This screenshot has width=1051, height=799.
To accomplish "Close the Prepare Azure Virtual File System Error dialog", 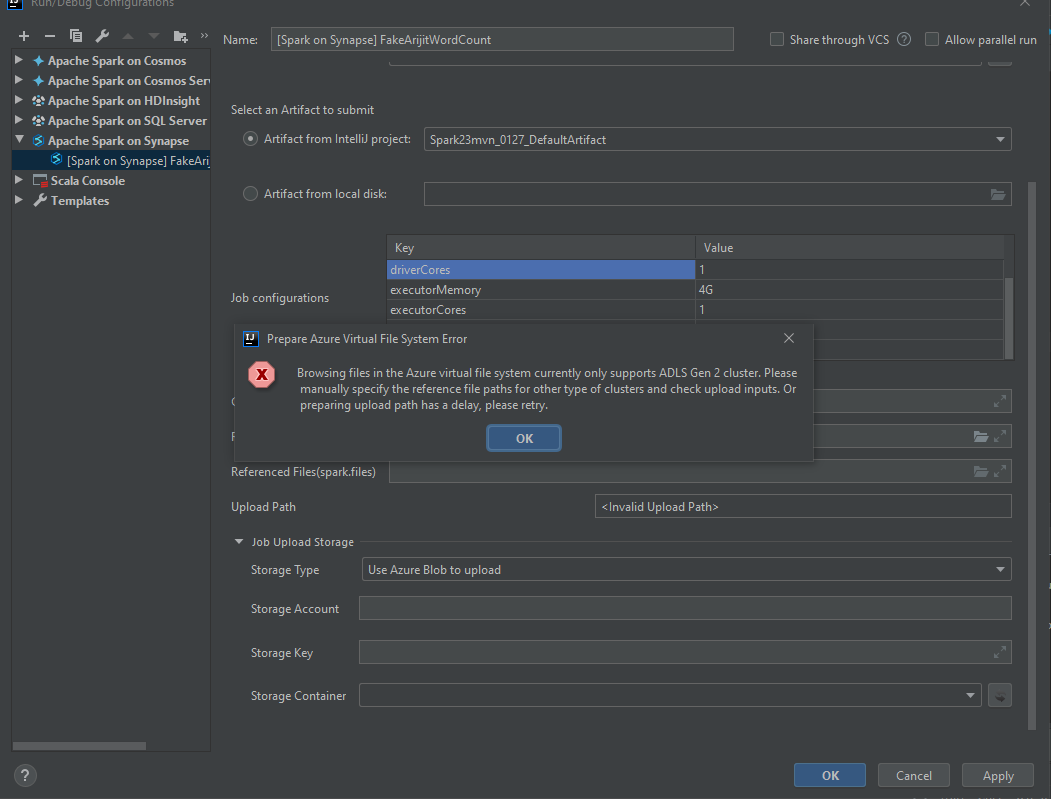I will pos(789,339).
